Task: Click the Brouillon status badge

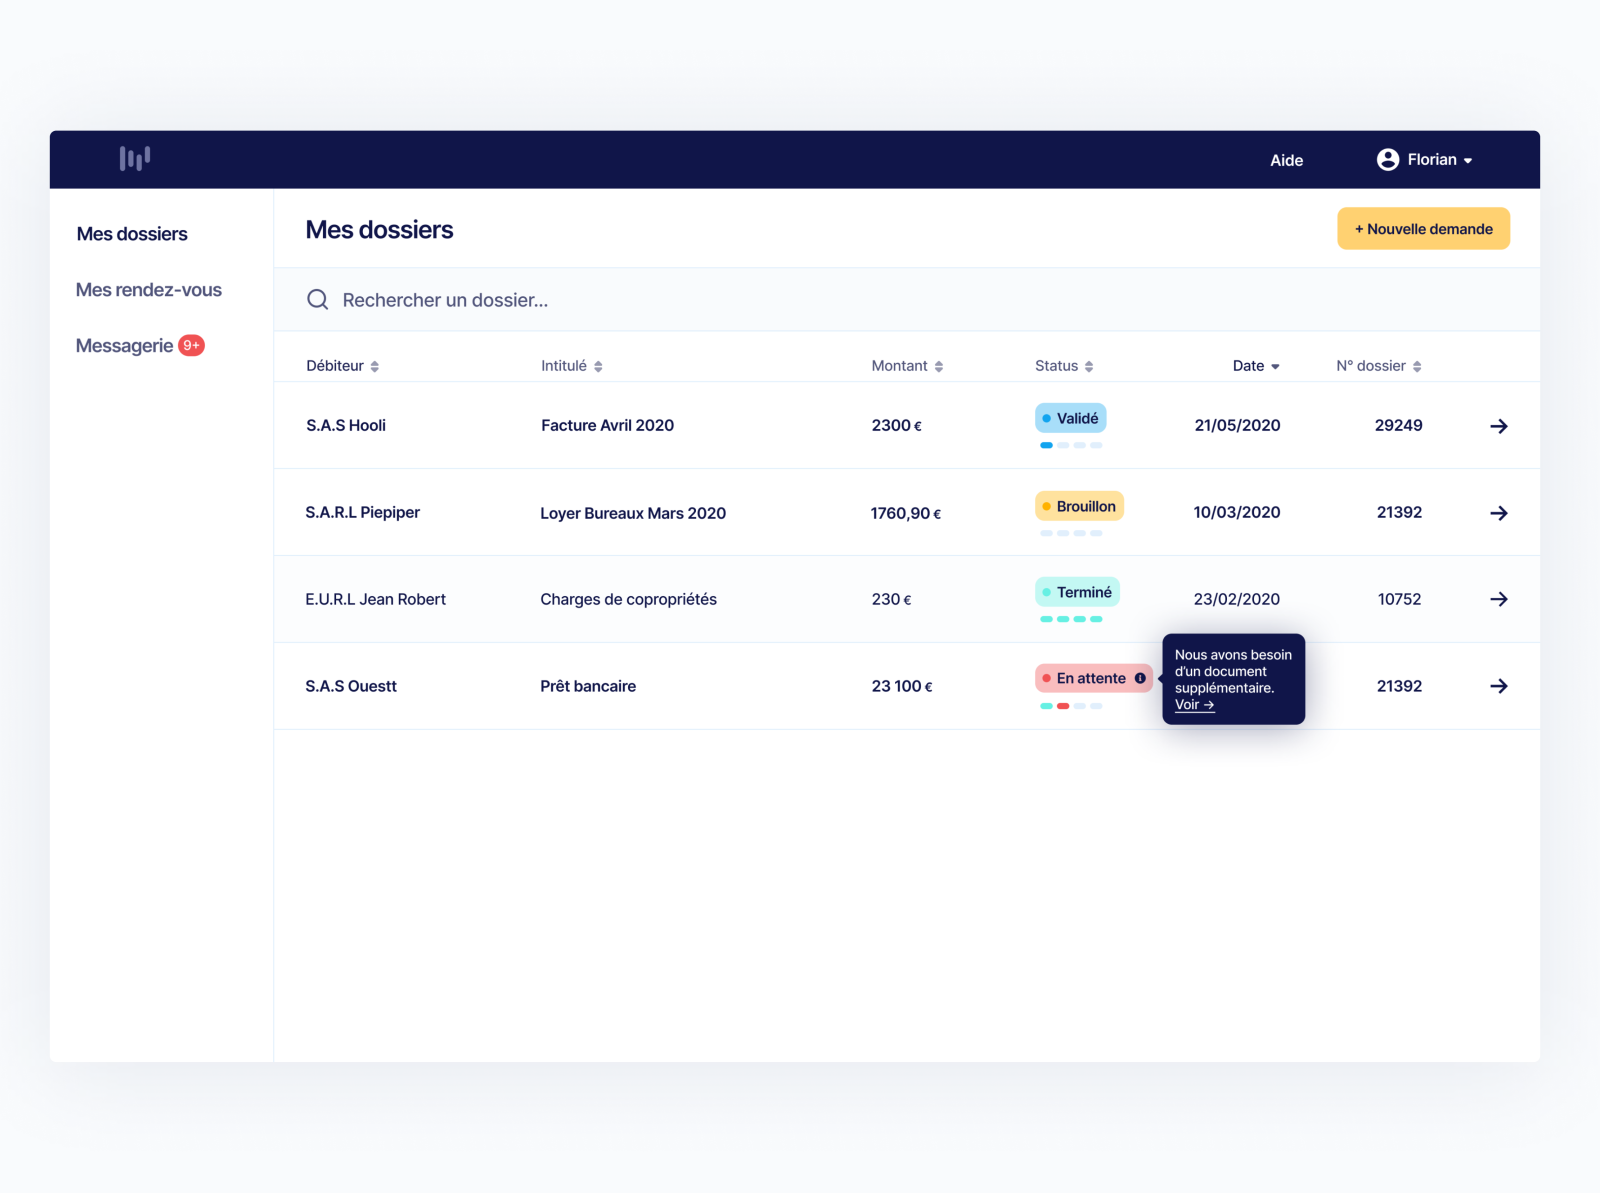Action: coord(1079,506)
